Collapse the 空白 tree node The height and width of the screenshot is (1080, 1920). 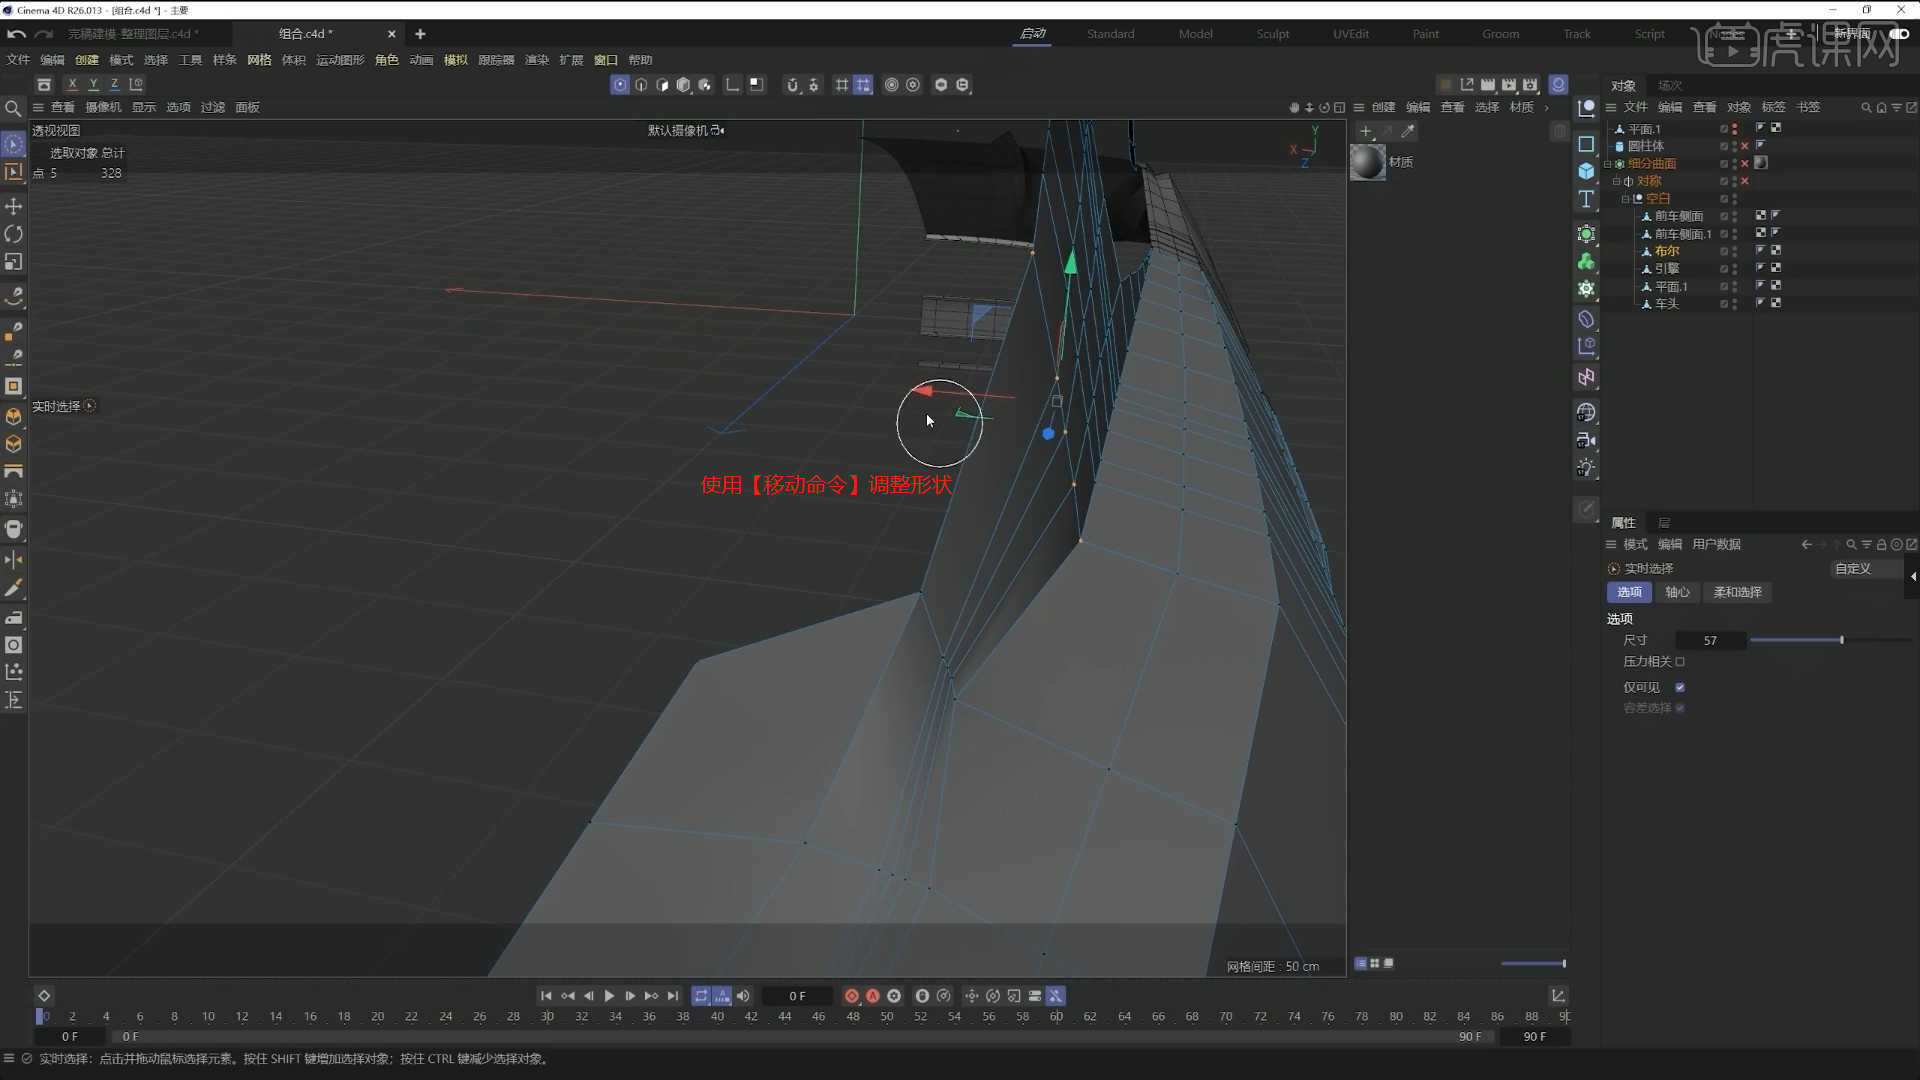pos(1626,199)
